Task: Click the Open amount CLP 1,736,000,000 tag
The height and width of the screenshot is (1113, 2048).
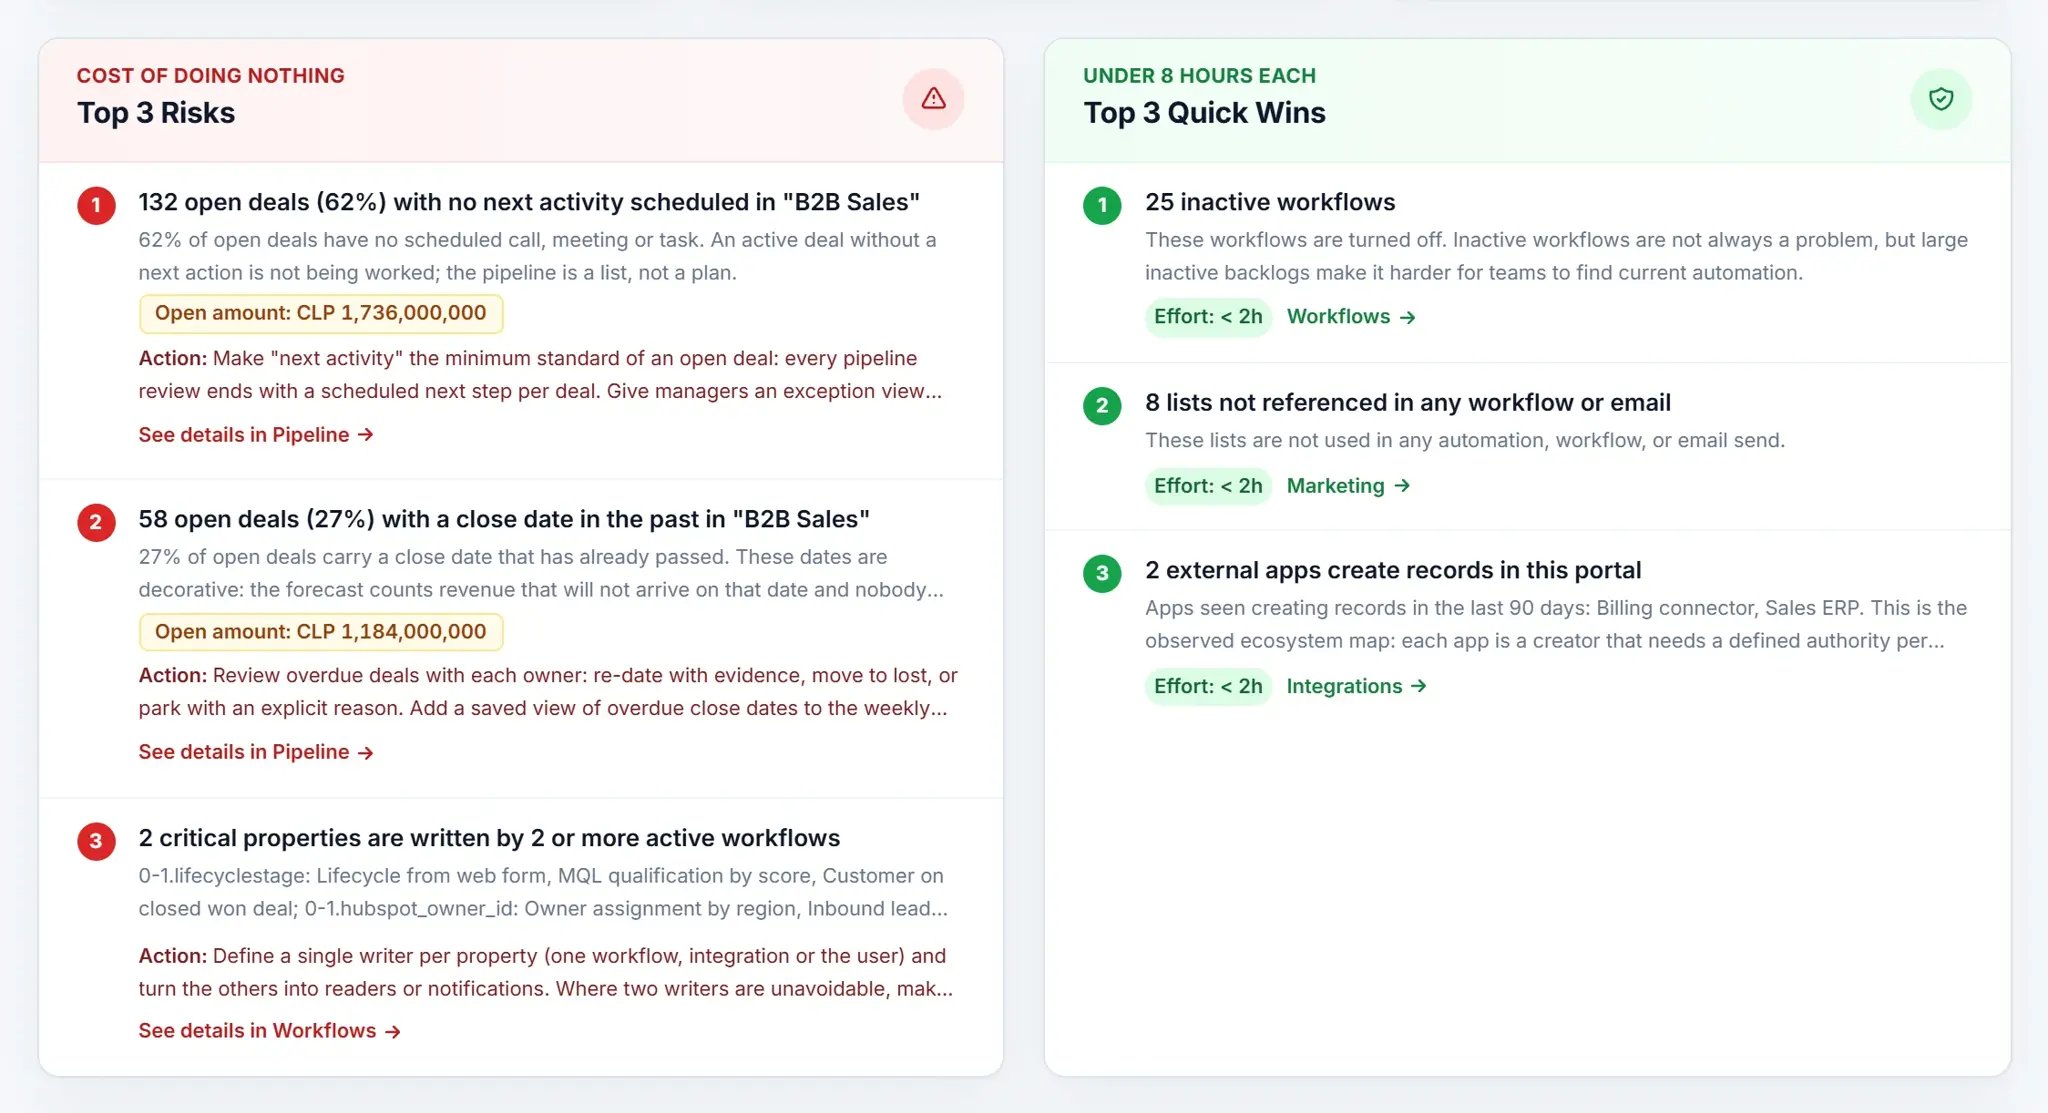Action: click(320, 313)
